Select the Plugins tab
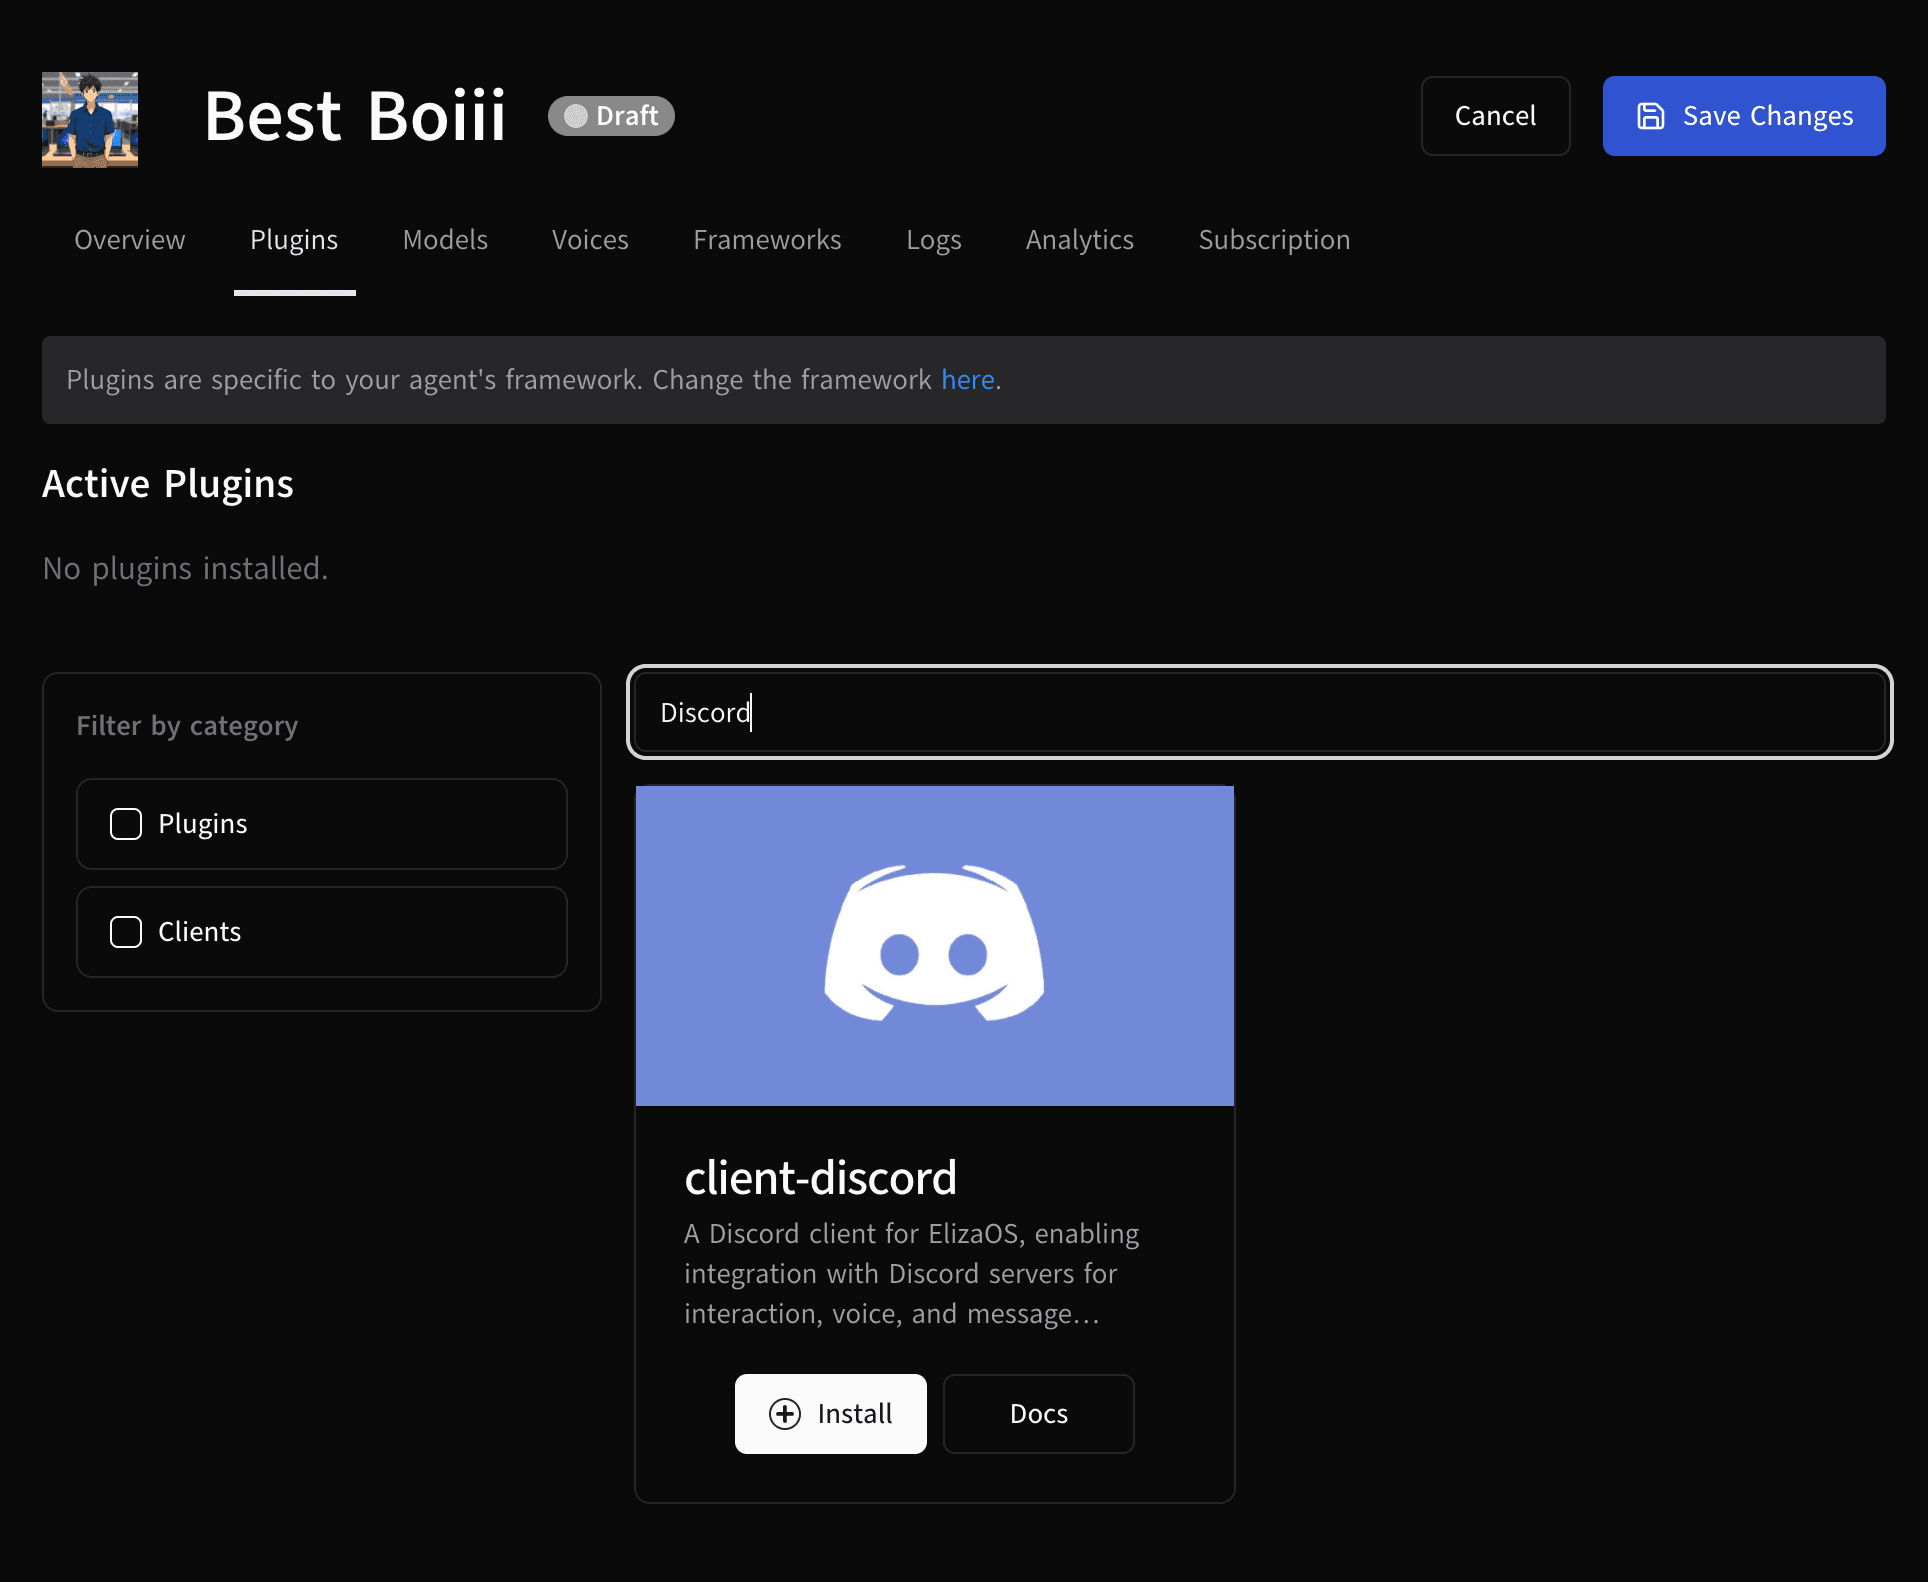Image resolution: width=1928 pixels, height=1582 pixels. click(x=294, y=240)
